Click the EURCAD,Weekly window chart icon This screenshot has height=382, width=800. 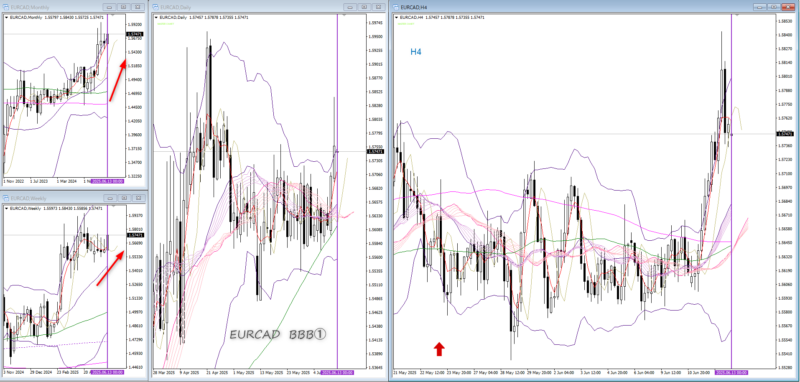[6, 198]
